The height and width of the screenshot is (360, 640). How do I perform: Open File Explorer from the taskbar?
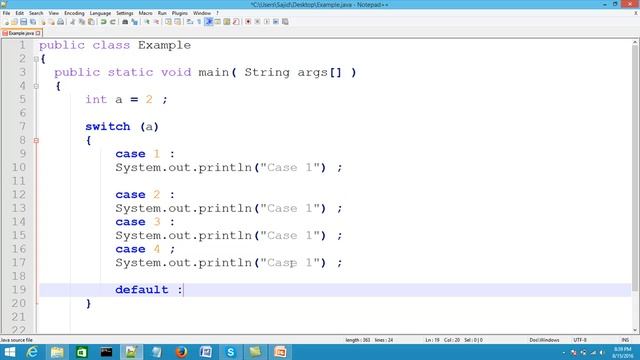click(57, 352)
